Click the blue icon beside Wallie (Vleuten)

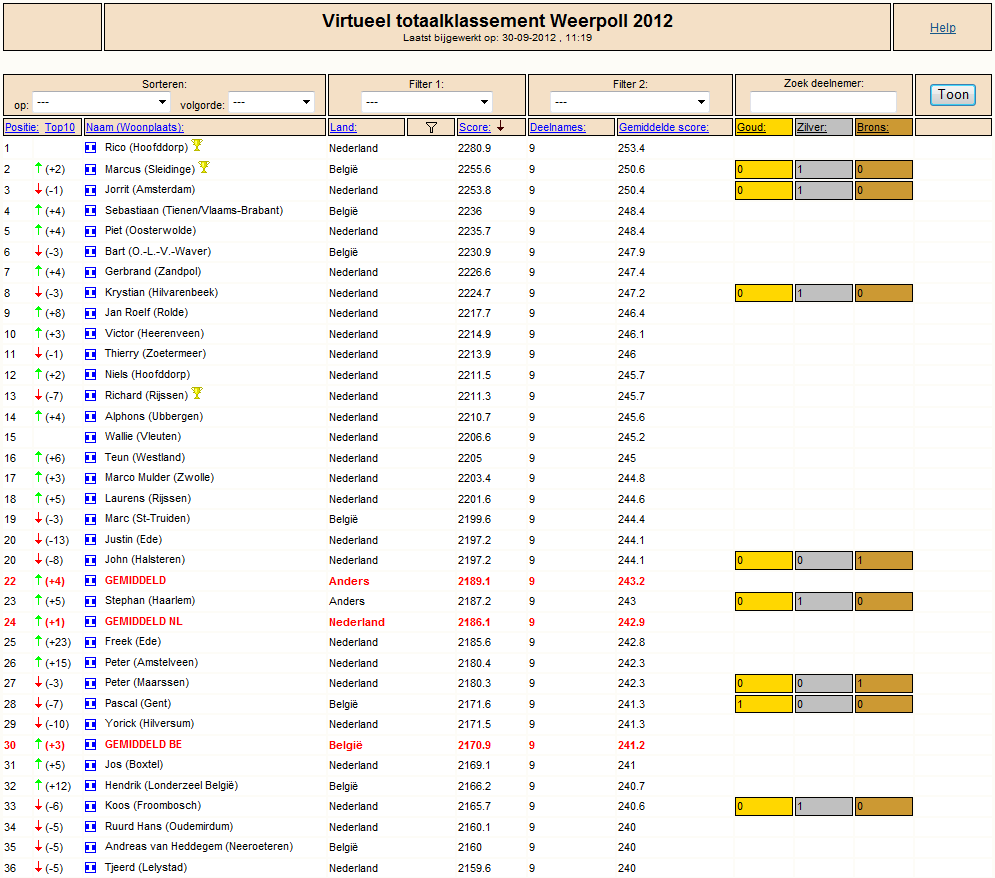pyautogui.click(x=91, y=437)
